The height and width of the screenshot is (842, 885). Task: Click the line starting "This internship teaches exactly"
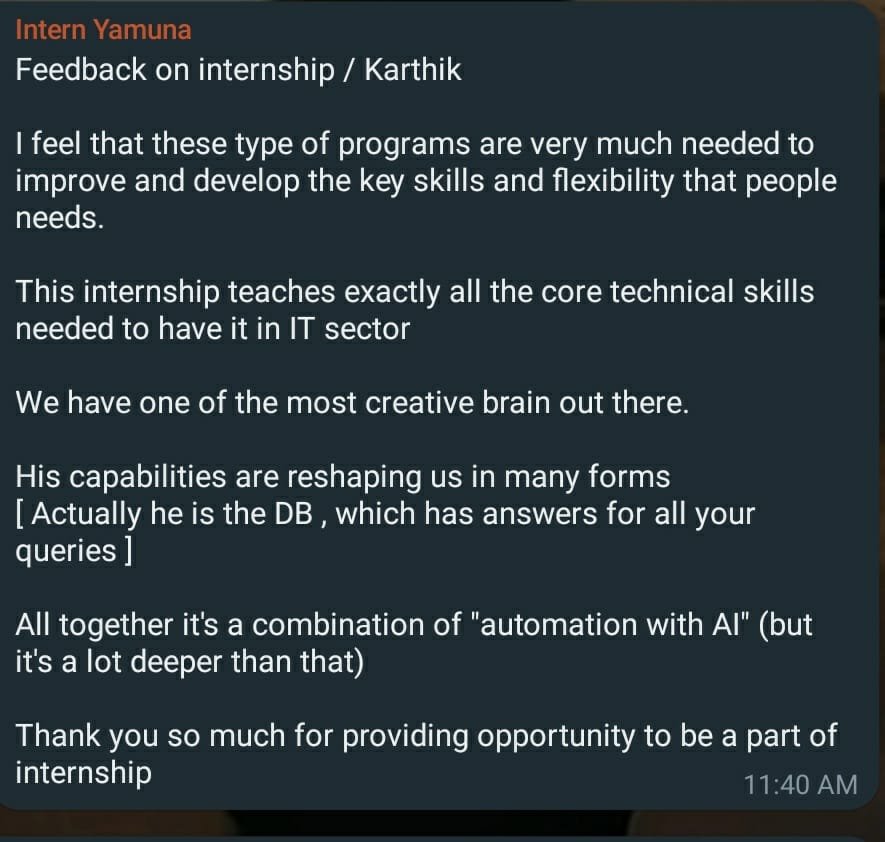414,291
